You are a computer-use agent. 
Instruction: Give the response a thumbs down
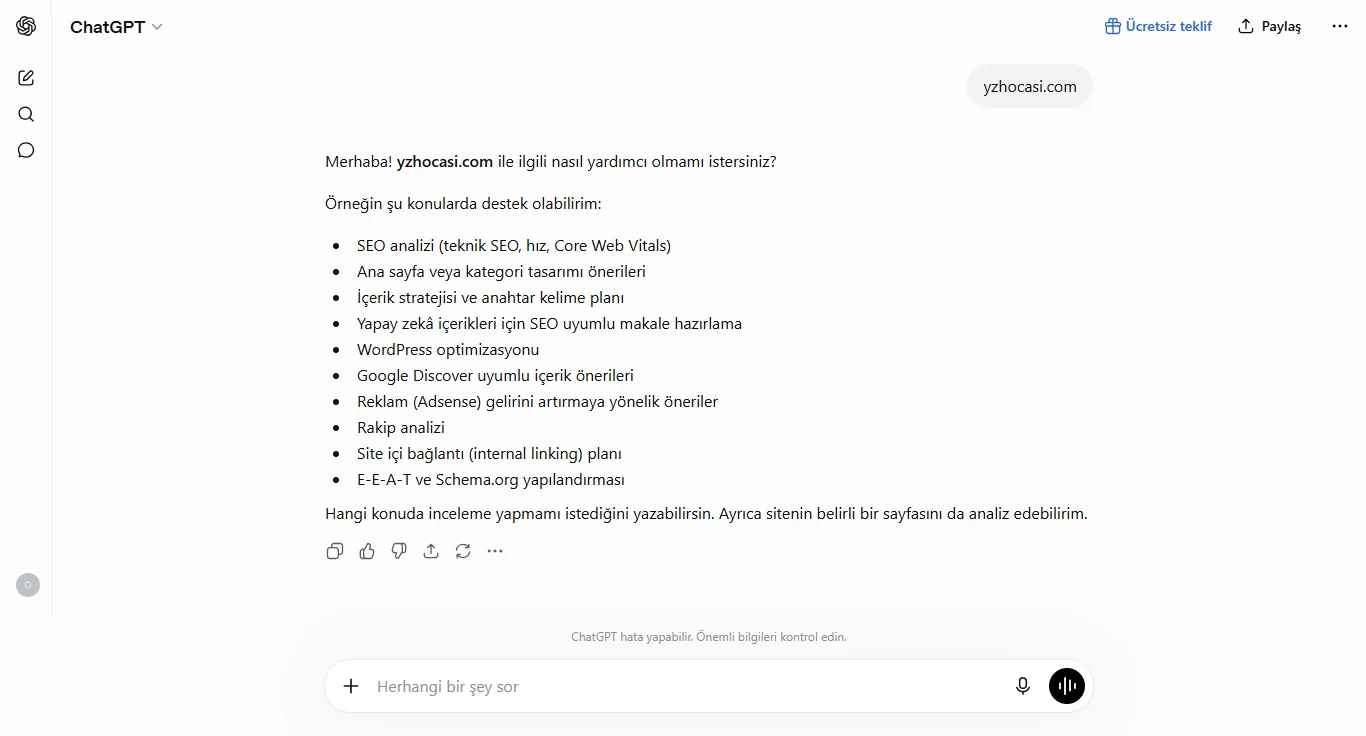399,551
